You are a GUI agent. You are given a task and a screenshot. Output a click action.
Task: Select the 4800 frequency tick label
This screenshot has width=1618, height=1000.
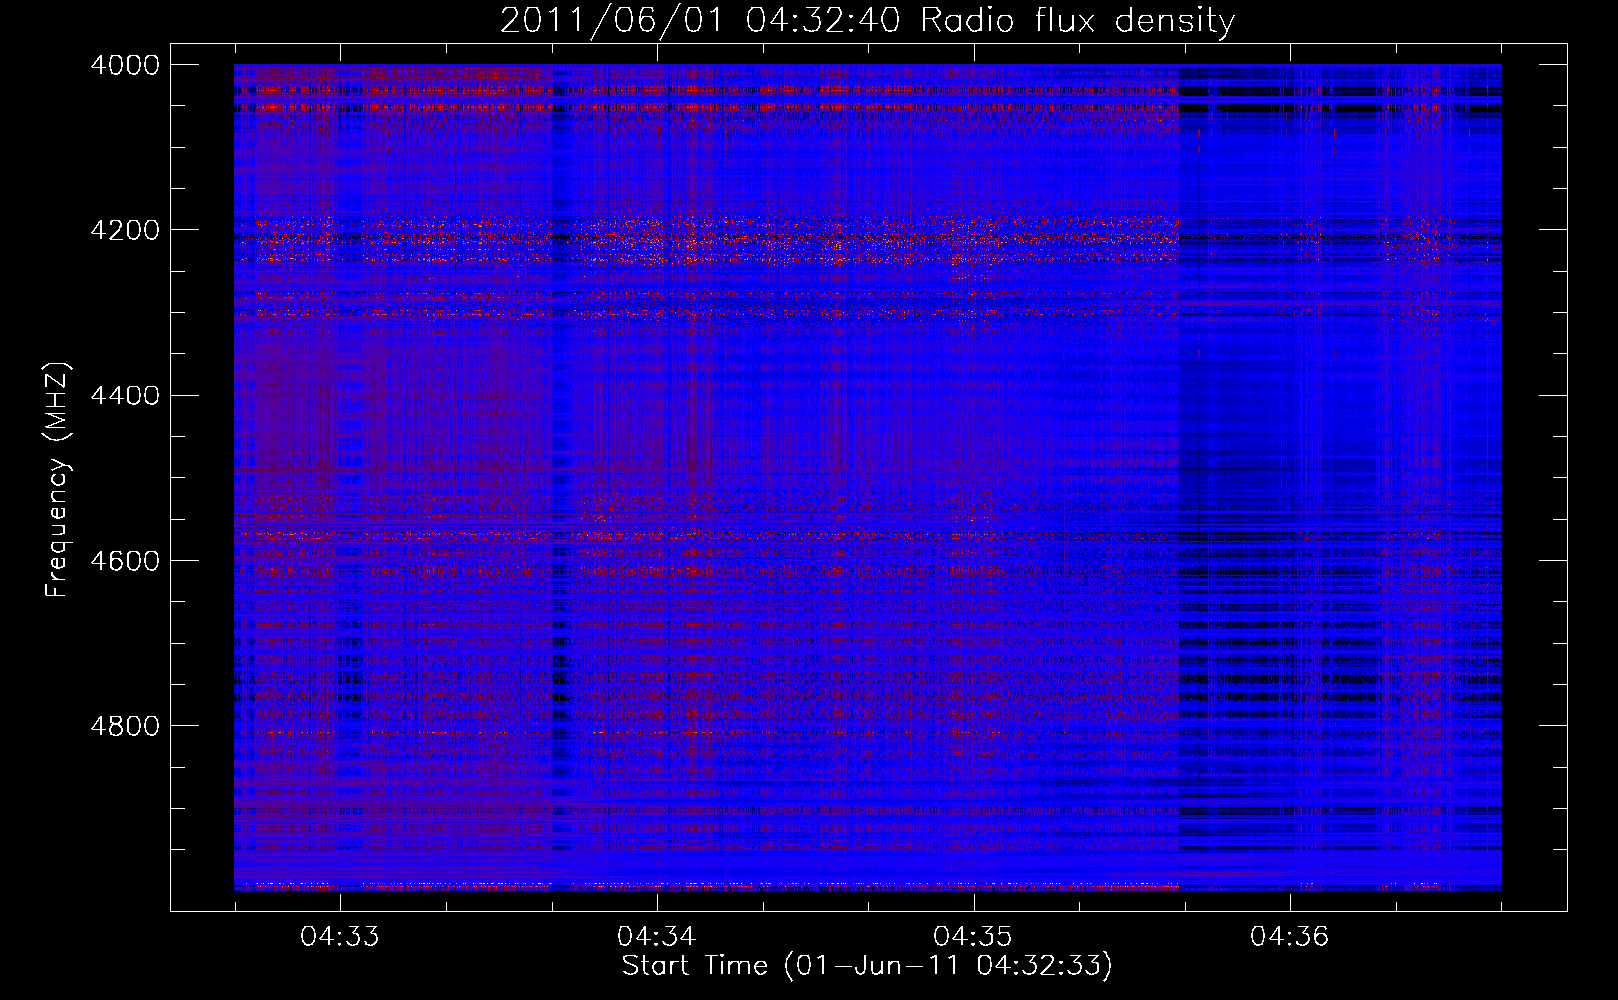tap(125, 726)
